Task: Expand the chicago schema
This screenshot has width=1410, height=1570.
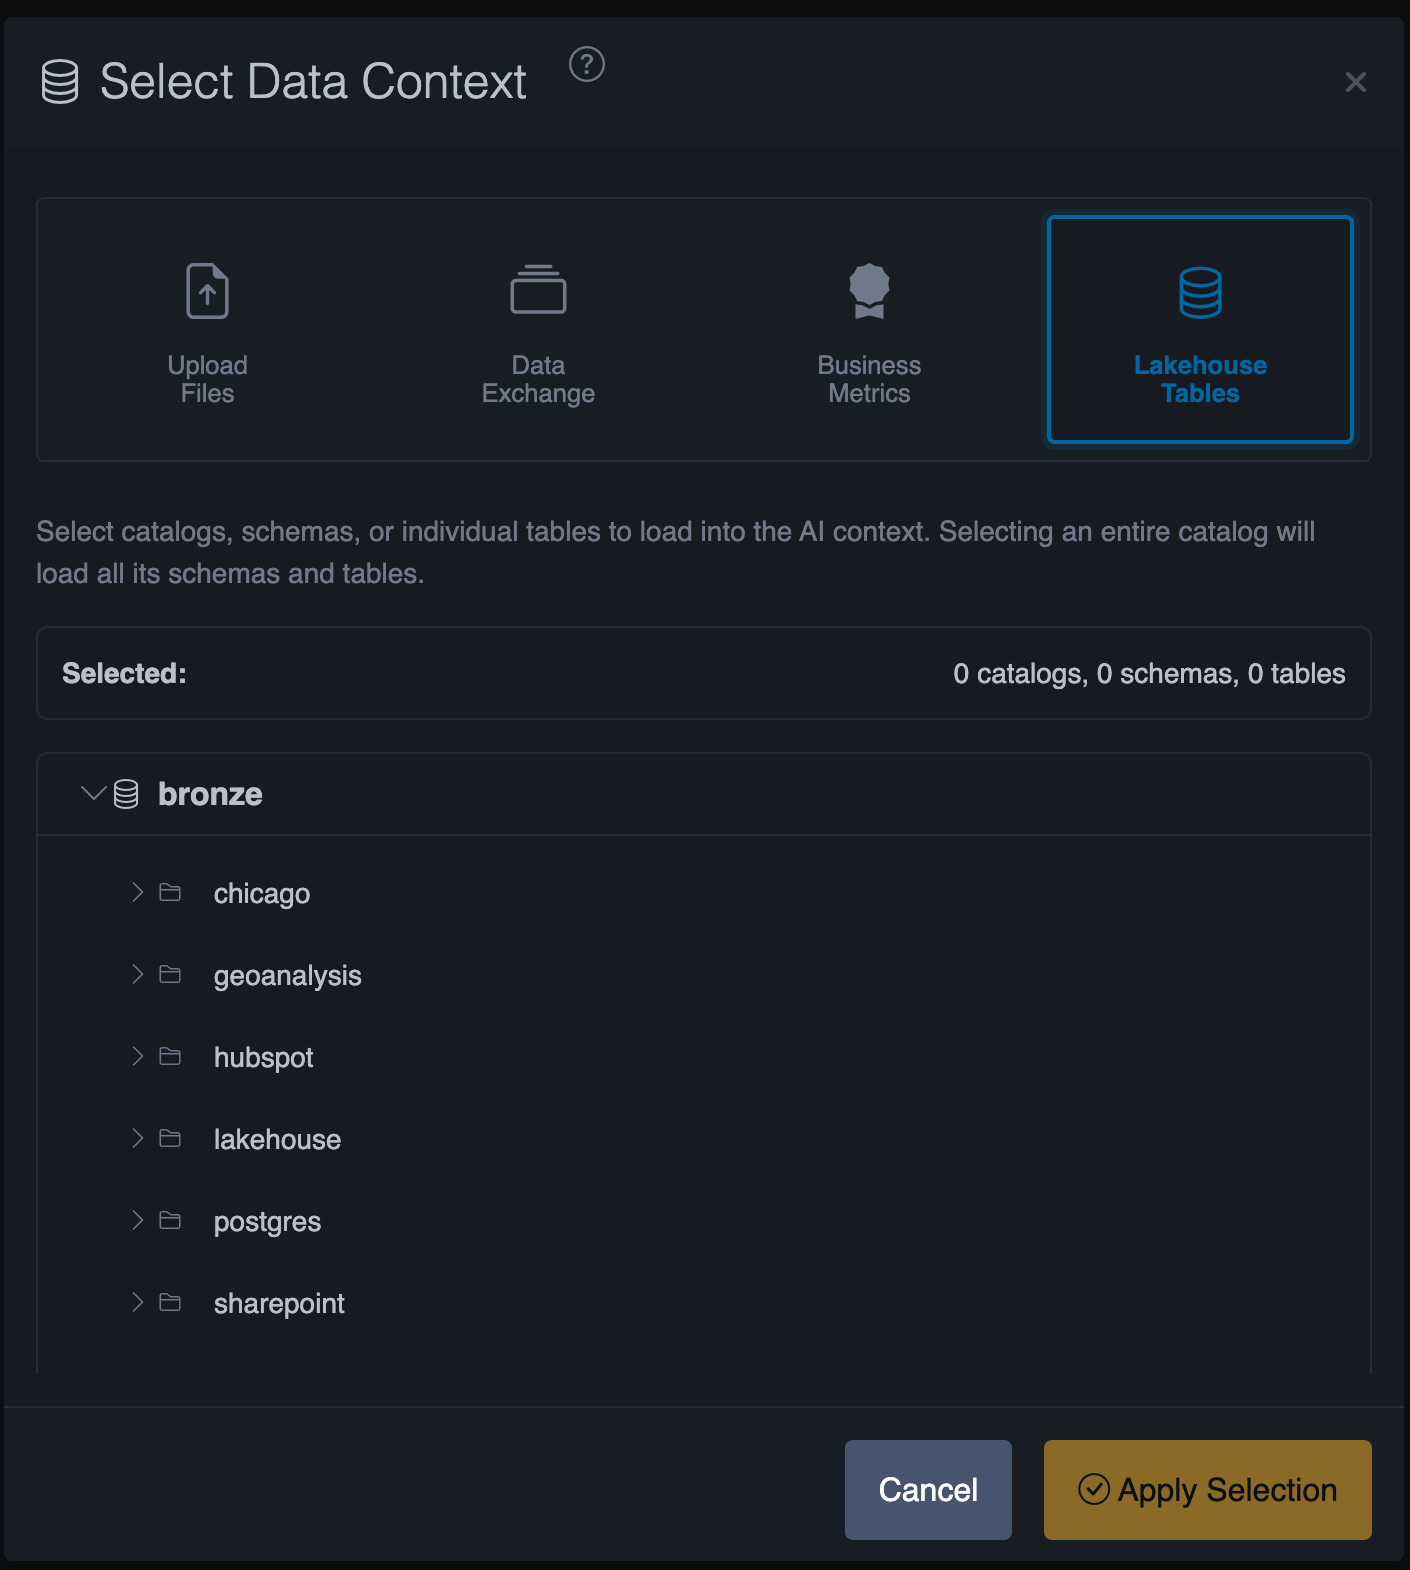Action: coord(136,892)
